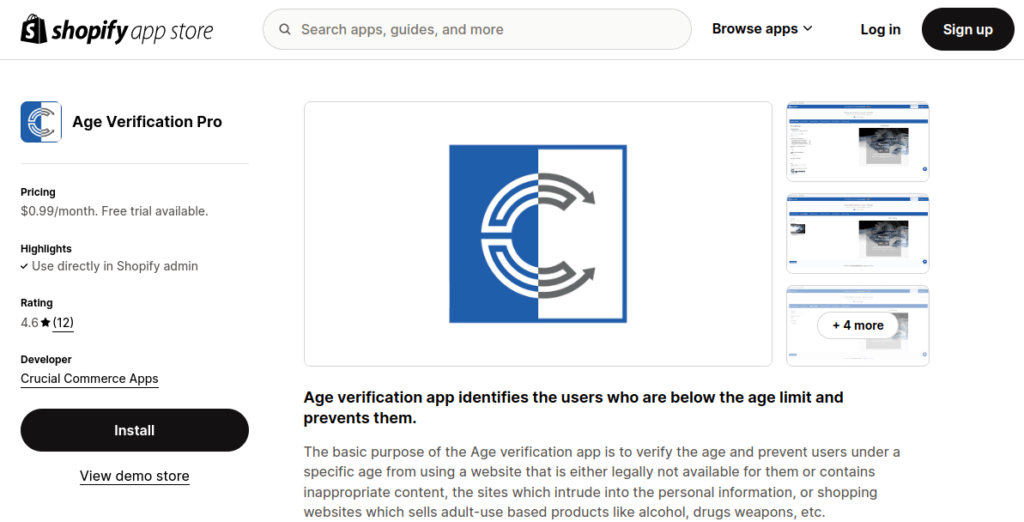
Task: Open the large app logo image
Action: point(538,234)
